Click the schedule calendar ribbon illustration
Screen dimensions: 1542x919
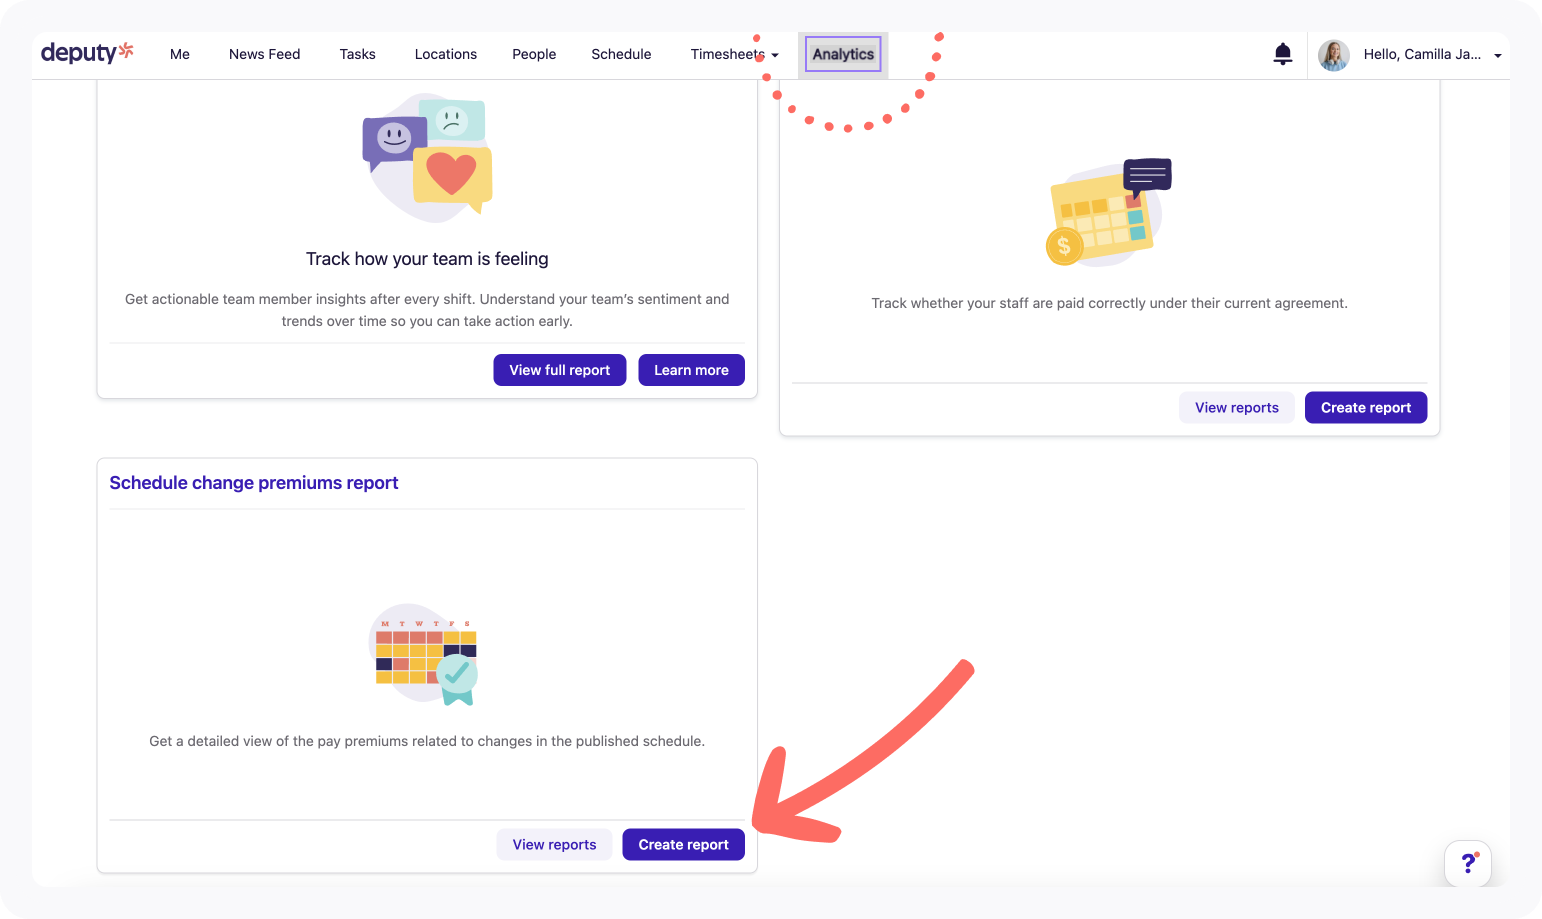pos(427,654)
